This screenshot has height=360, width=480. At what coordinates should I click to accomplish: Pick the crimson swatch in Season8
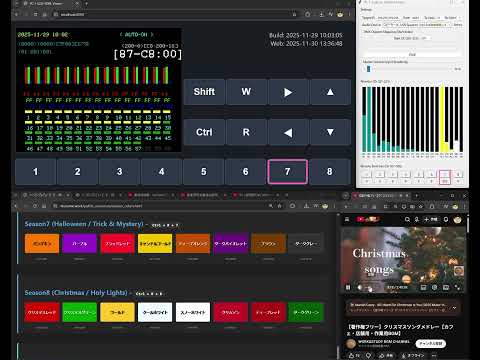(231, 312)
